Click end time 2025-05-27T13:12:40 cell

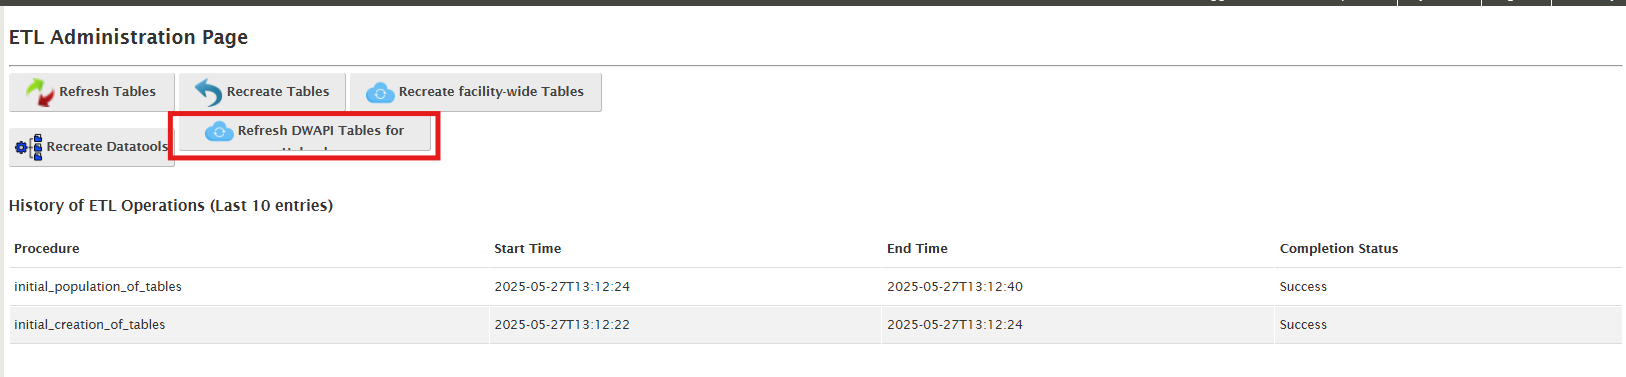pos(955,286)
